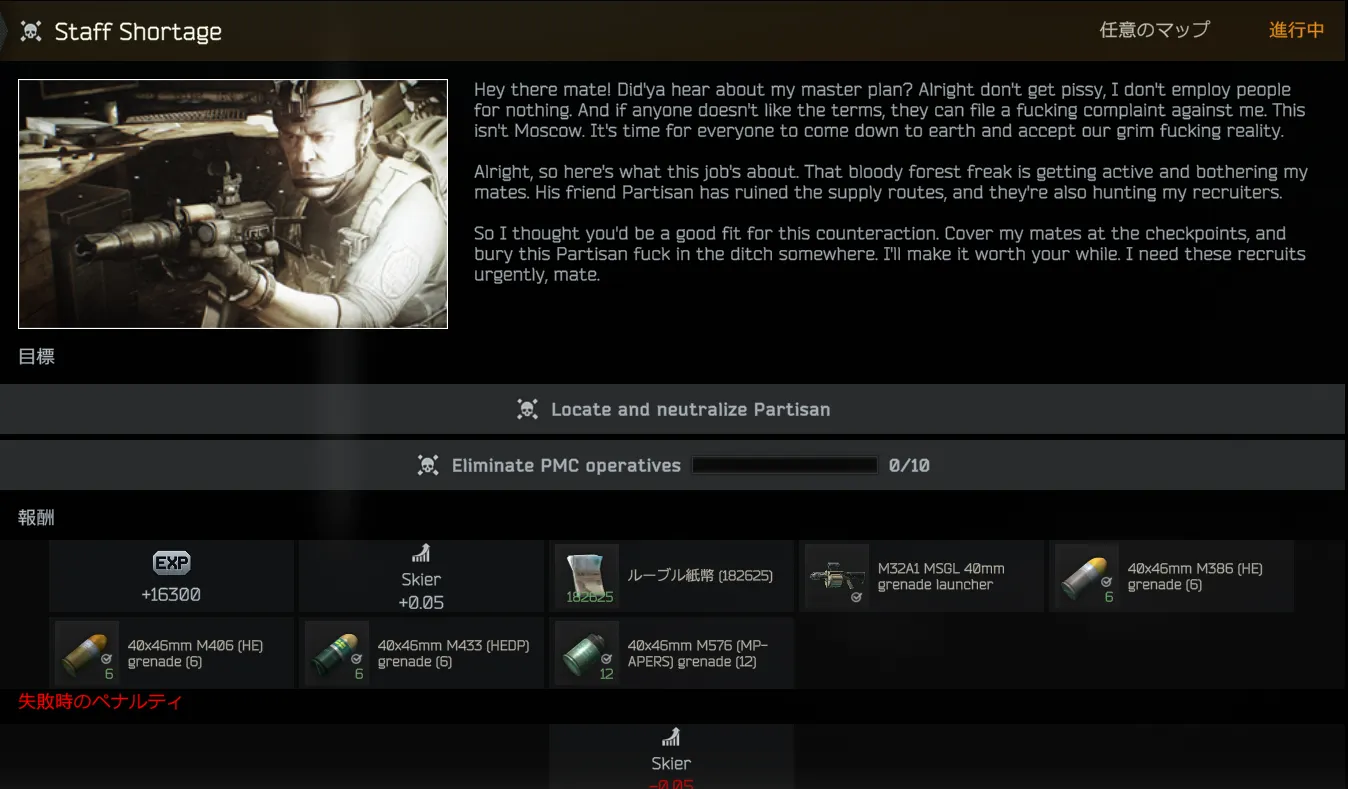Click the rouble banknotes reward icon
The image size is (1348, 789).
[x=587, y=577]
